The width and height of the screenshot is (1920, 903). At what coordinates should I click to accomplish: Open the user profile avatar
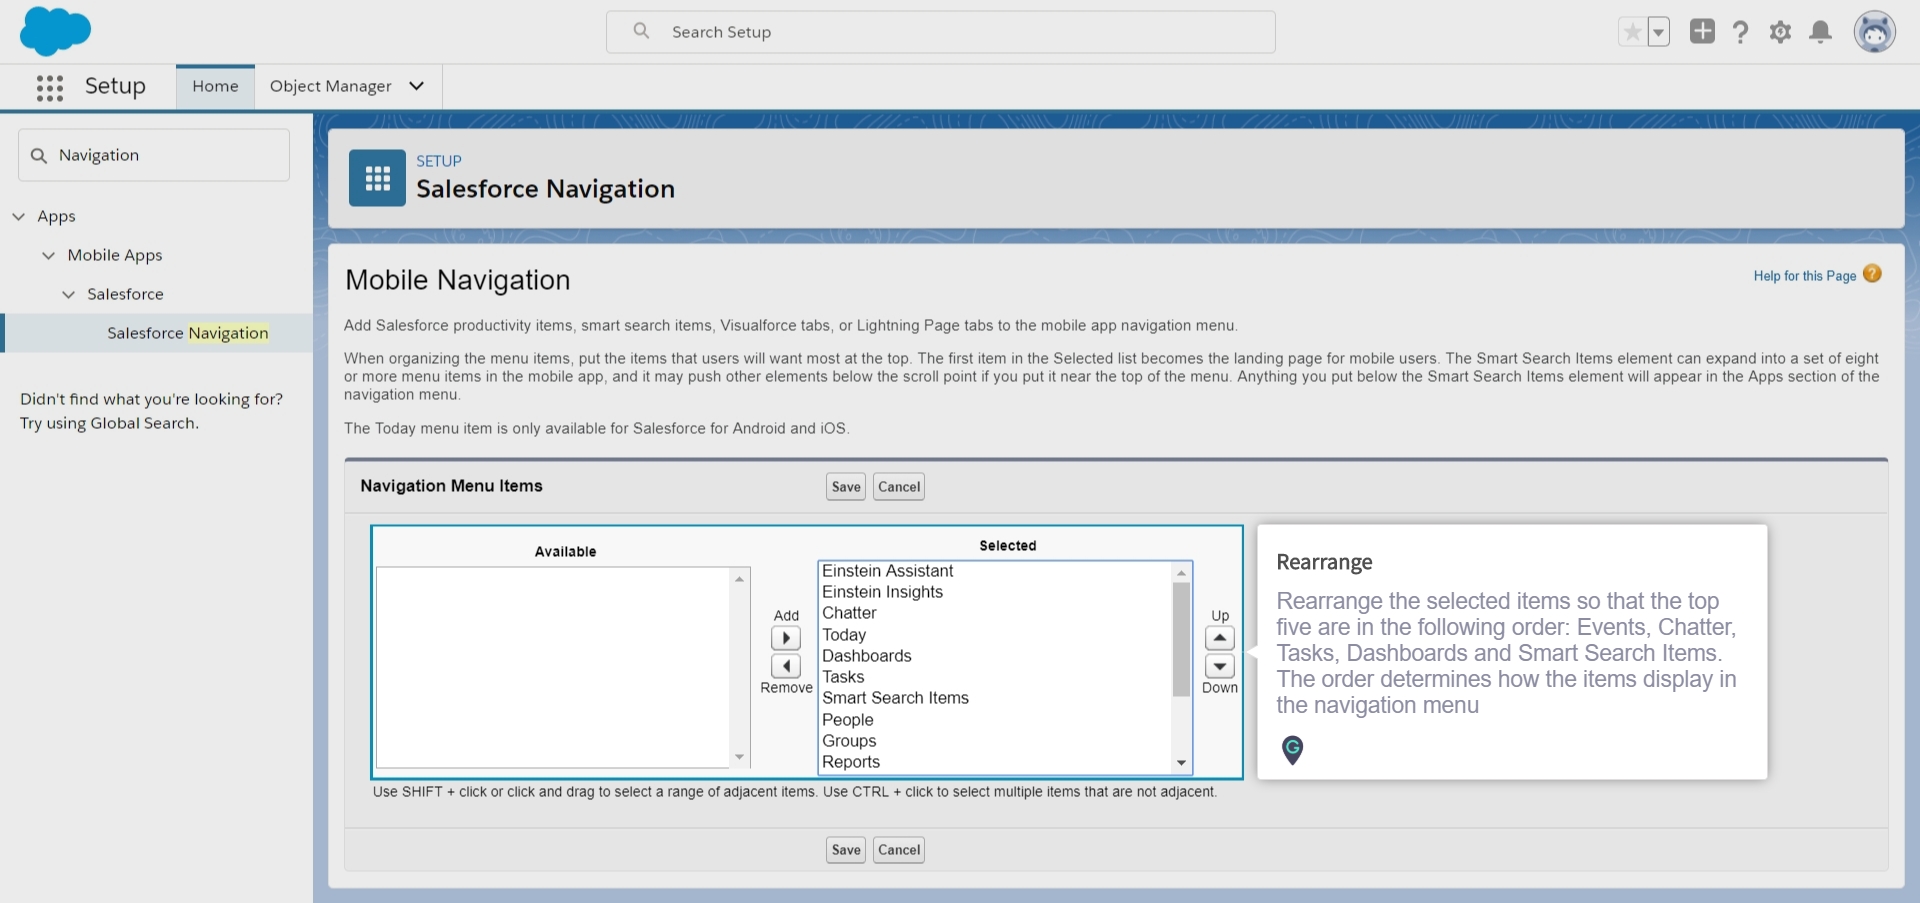click(1874, 32)
